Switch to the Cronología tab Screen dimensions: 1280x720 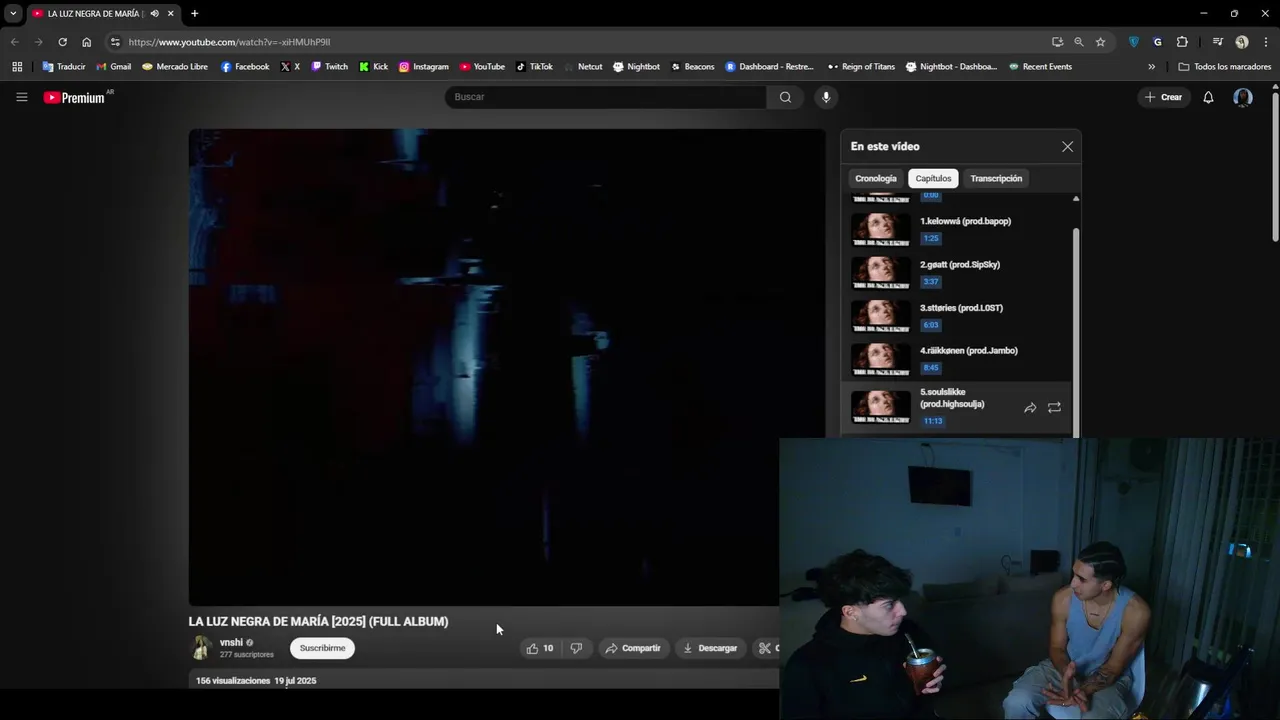click(876, 179)
